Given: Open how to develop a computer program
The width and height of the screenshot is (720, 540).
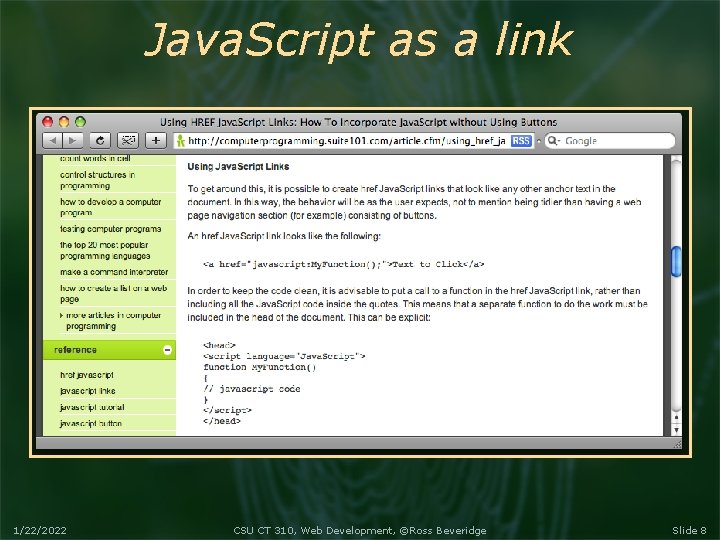Looking at the screenshot, I should [x=111, y=207].
